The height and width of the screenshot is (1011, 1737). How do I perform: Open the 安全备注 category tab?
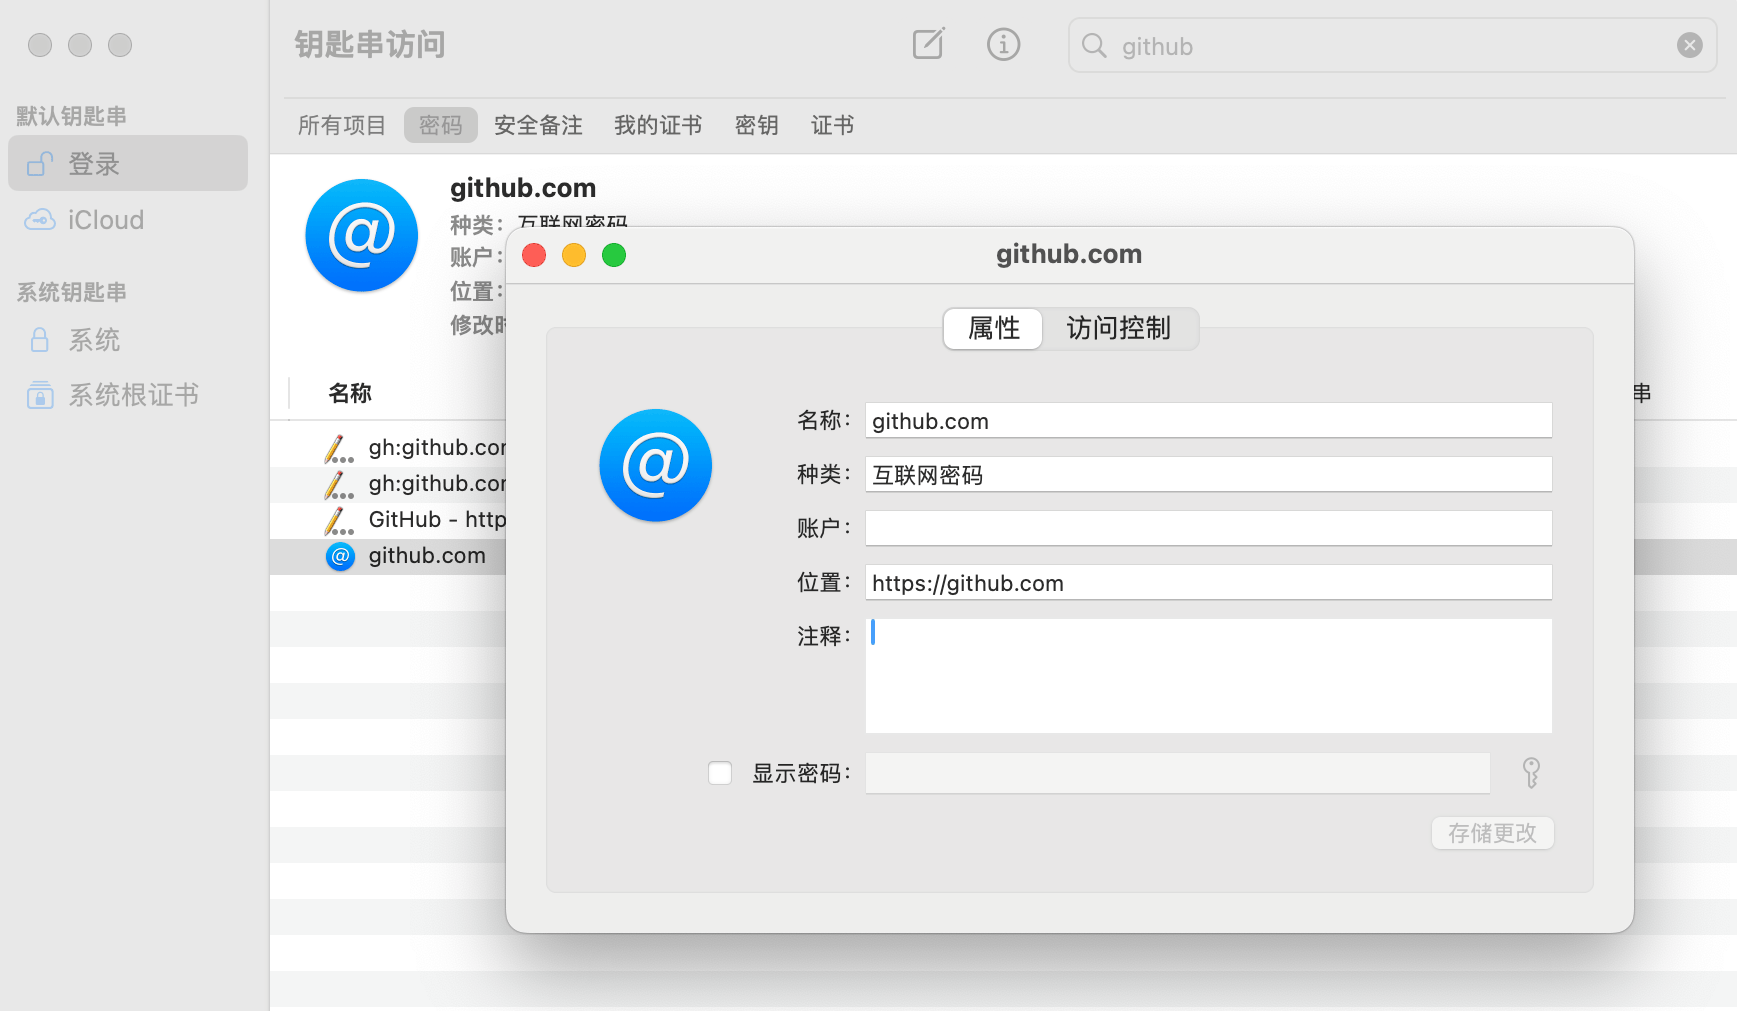(x=538, y=125)
